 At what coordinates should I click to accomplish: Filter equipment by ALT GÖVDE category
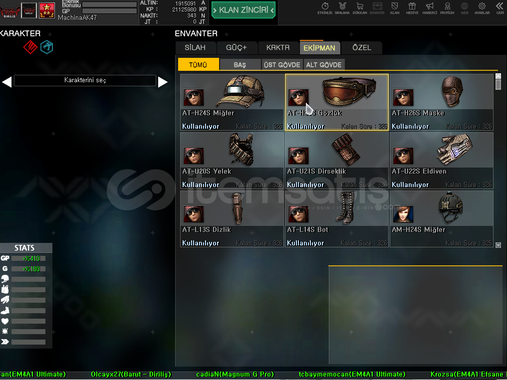pyautogui.click(x=324, y=64)
